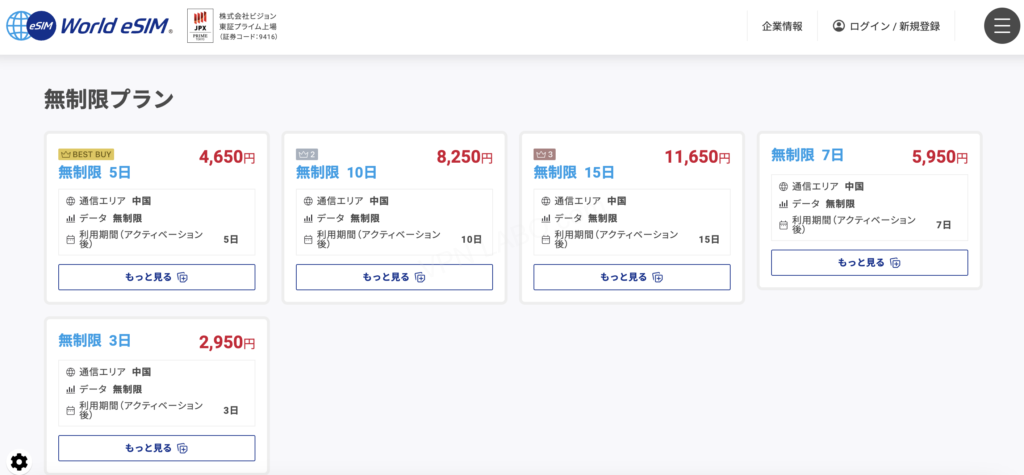Click the 2,950円 price on 3日 plan
This screenshot has height=475, width=1024.
(227, 342)
